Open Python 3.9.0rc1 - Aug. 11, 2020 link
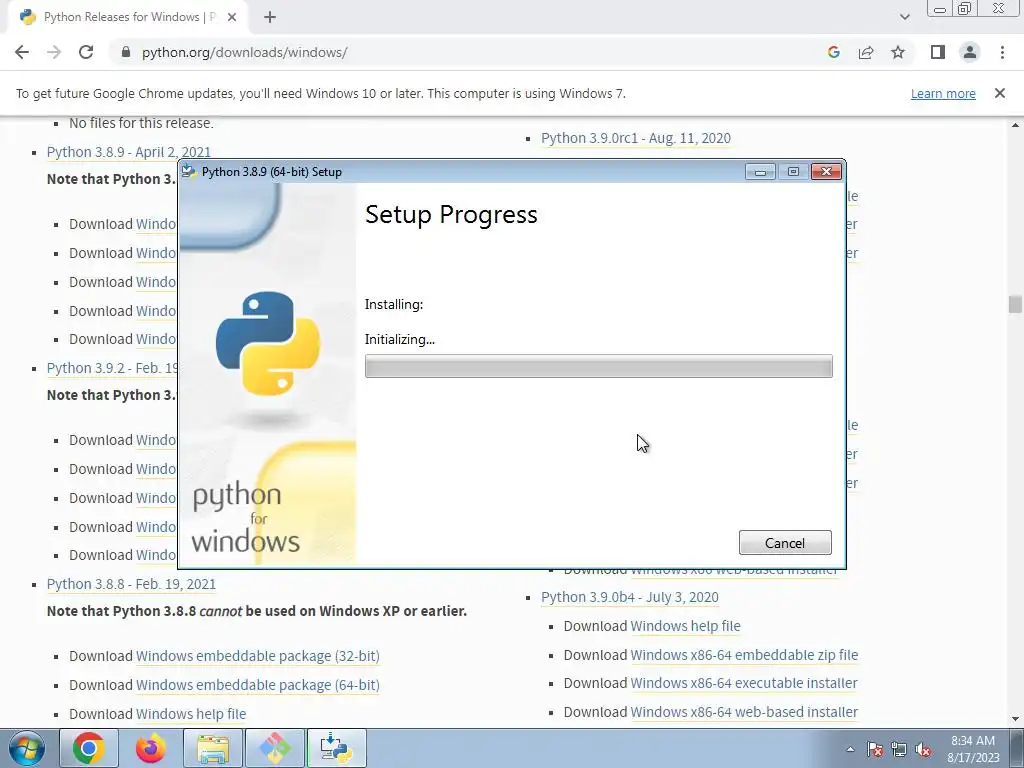Viewport: 1024px width, 768px height. (x=636, y=138)
